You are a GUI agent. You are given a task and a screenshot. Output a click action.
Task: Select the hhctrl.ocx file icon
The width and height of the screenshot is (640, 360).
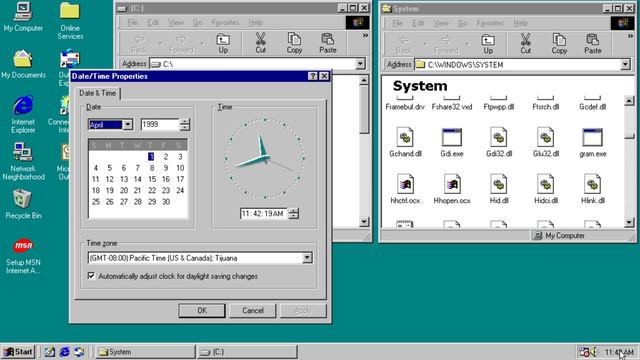tap(405, 189)
